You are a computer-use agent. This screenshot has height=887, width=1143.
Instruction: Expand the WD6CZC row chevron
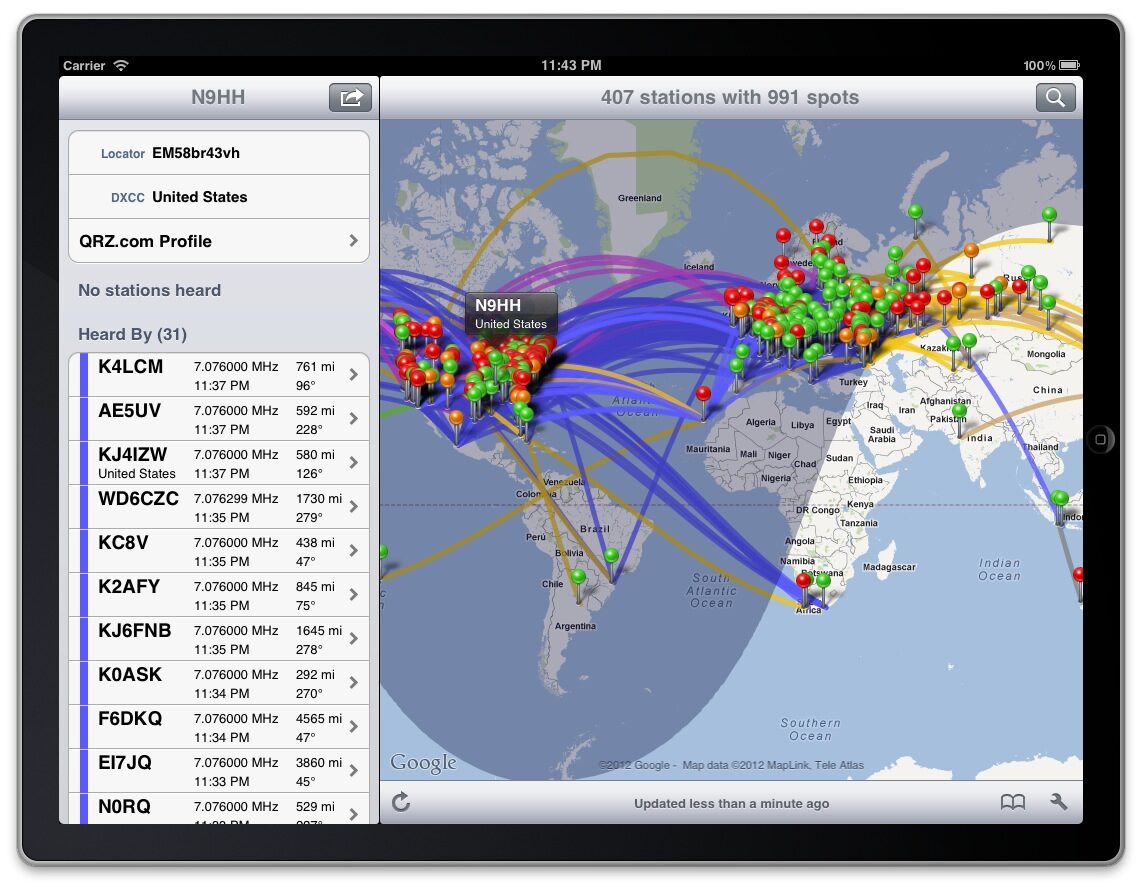[353, 507]
